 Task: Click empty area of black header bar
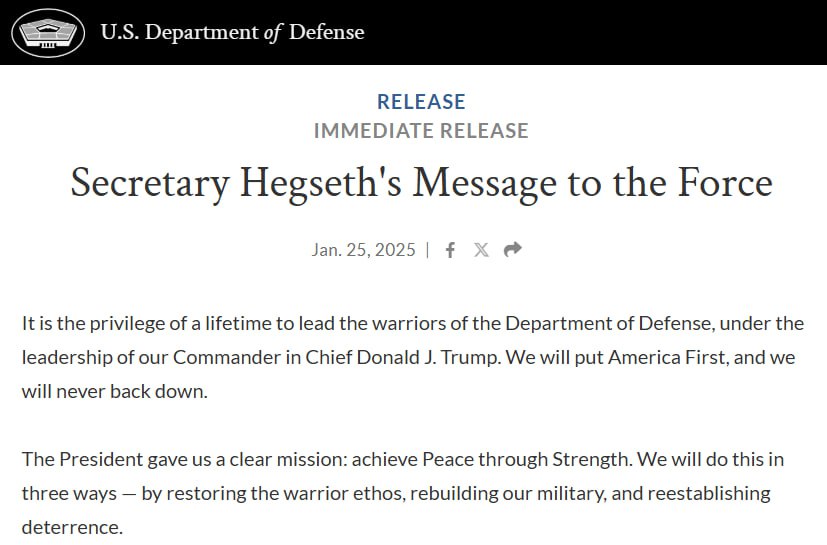(x=600, y=33)
